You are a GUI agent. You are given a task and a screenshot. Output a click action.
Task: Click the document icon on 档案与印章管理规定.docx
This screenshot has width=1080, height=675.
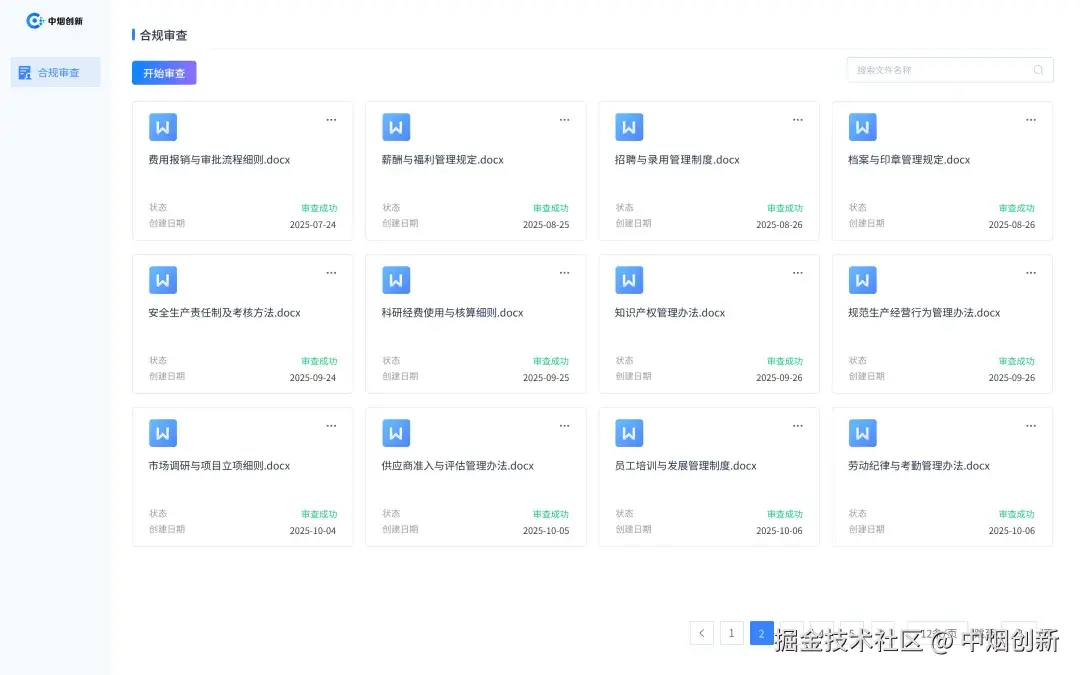click(862, 127)
